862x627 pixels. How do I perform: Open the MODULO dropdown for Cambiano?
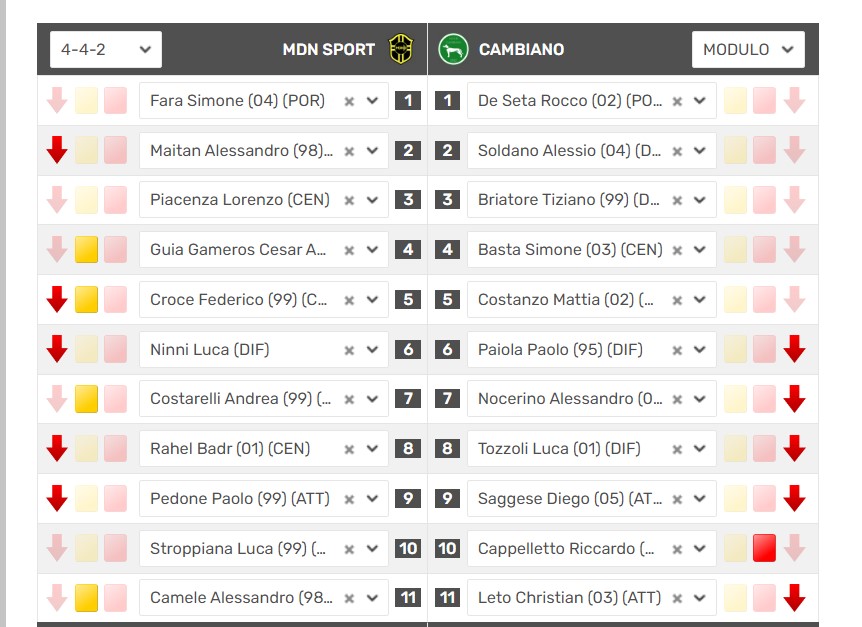(748, 49)
